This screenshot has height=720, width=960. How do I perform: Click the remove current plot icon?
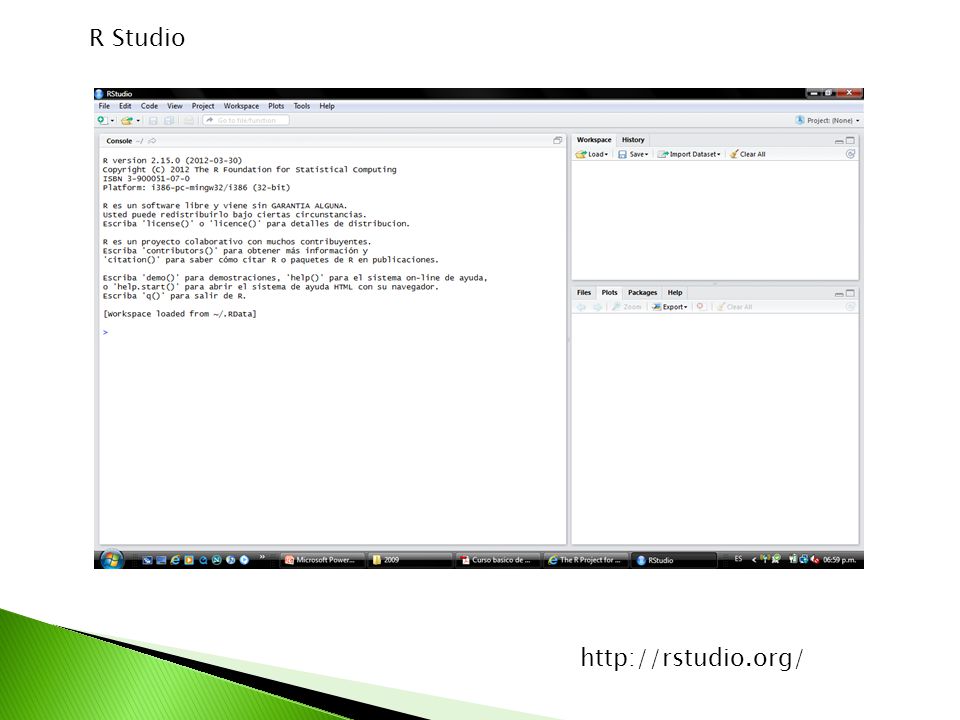point(700,306)
